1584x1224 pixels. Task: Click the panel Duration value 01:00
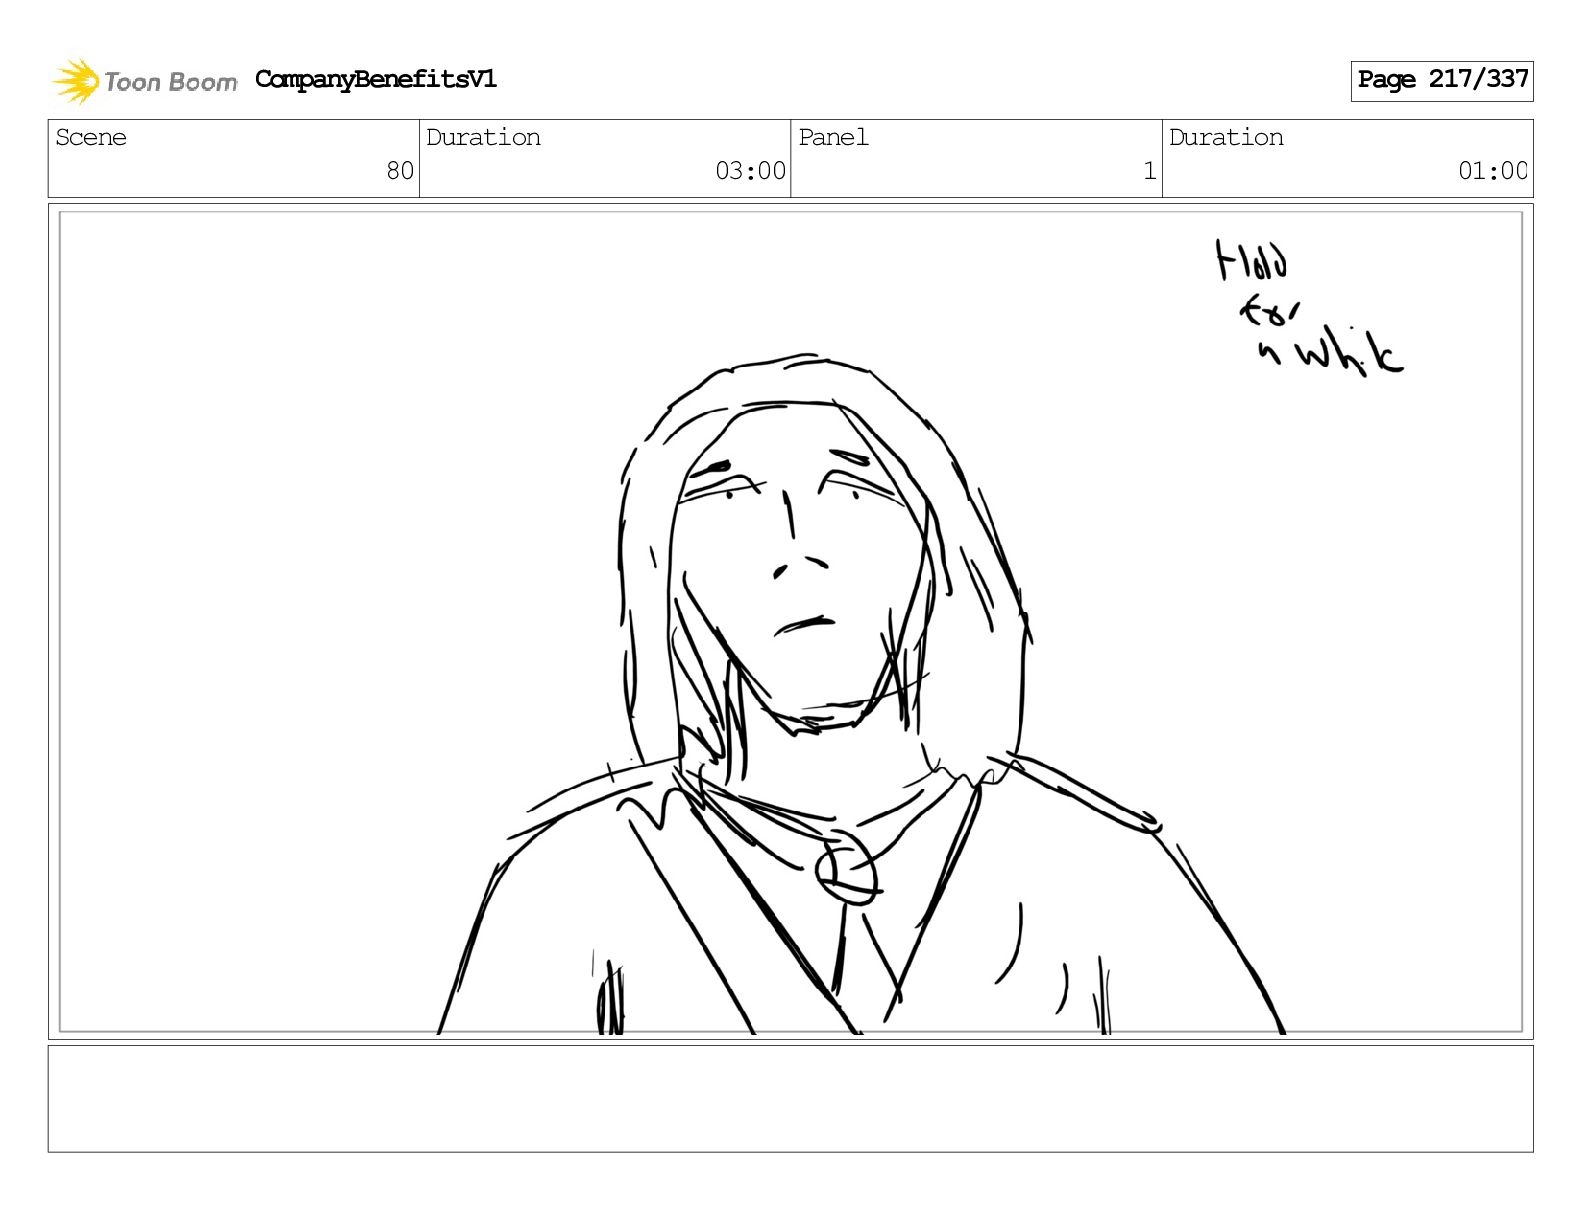pos(1493,171)
